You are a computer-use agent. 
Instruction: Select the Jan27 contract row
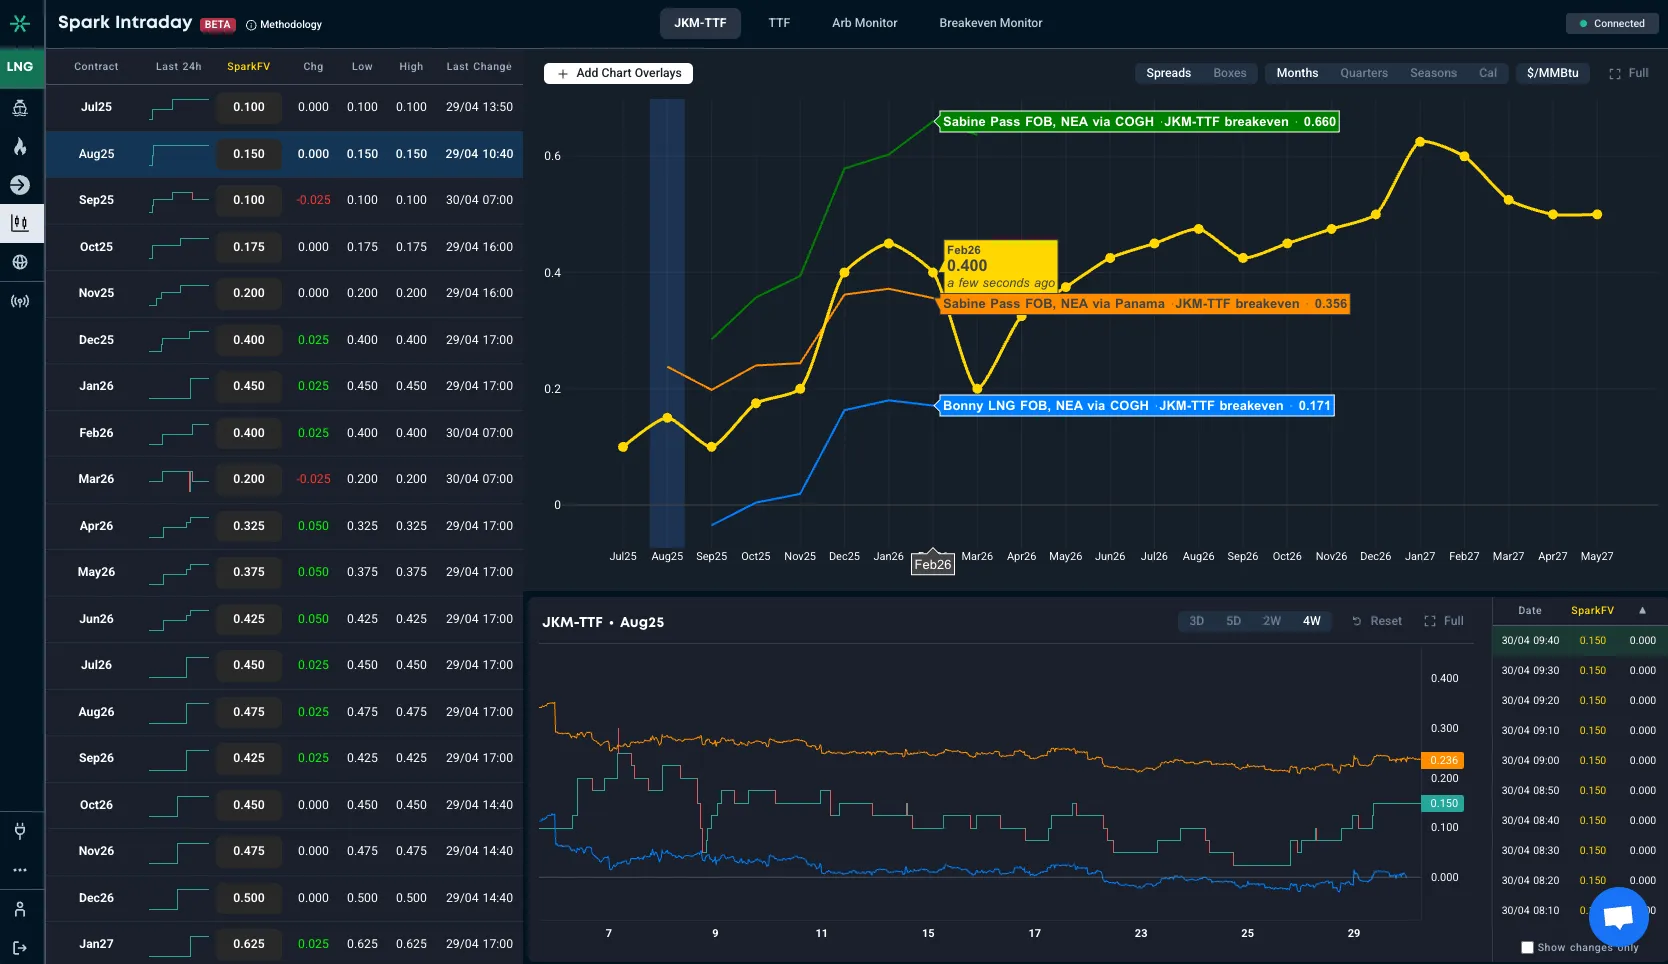pos(284,943)
